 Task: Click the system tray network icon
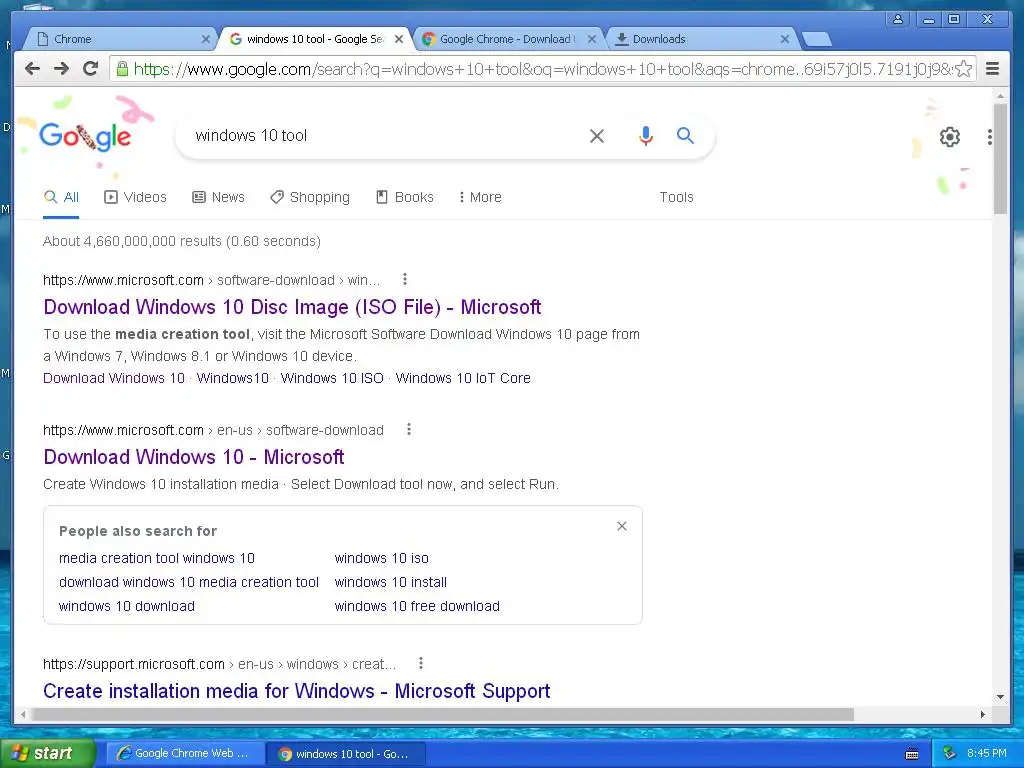point(950,754)
